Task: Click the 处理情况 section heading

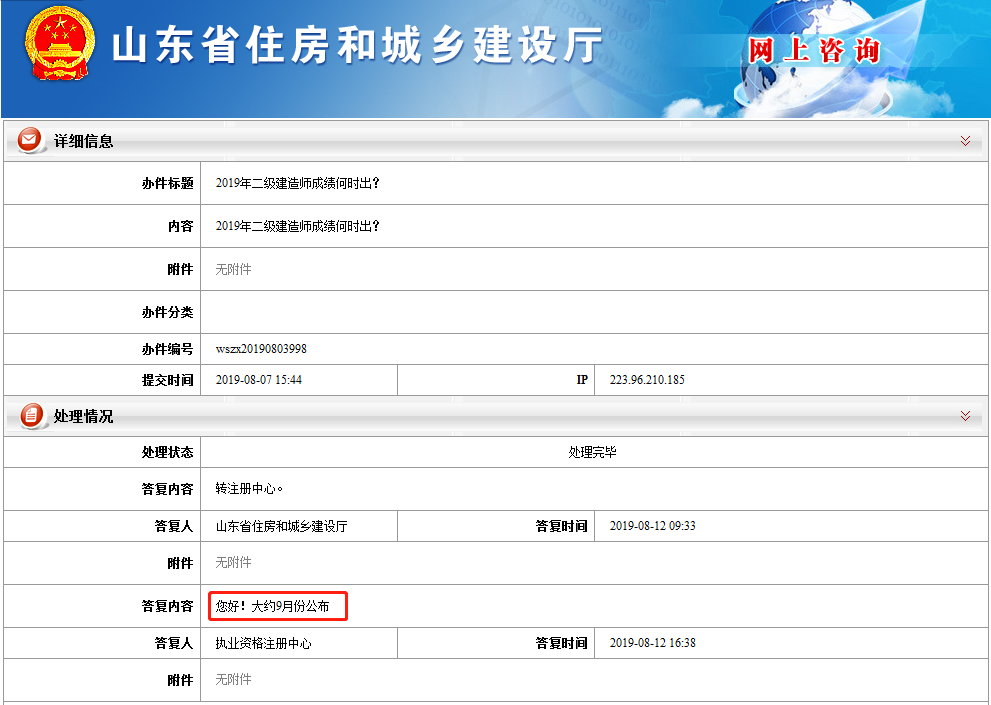Action: click(83, 416)
